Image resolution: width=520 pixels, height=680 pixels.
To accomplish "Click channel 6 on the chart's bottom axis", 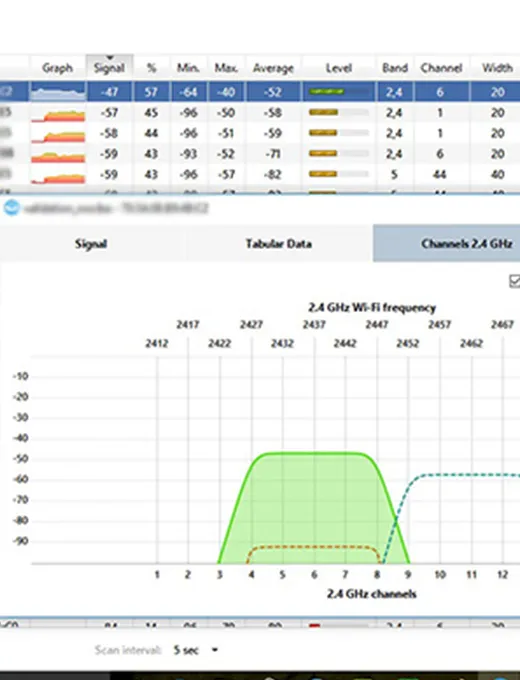I will tap(314, 575).
